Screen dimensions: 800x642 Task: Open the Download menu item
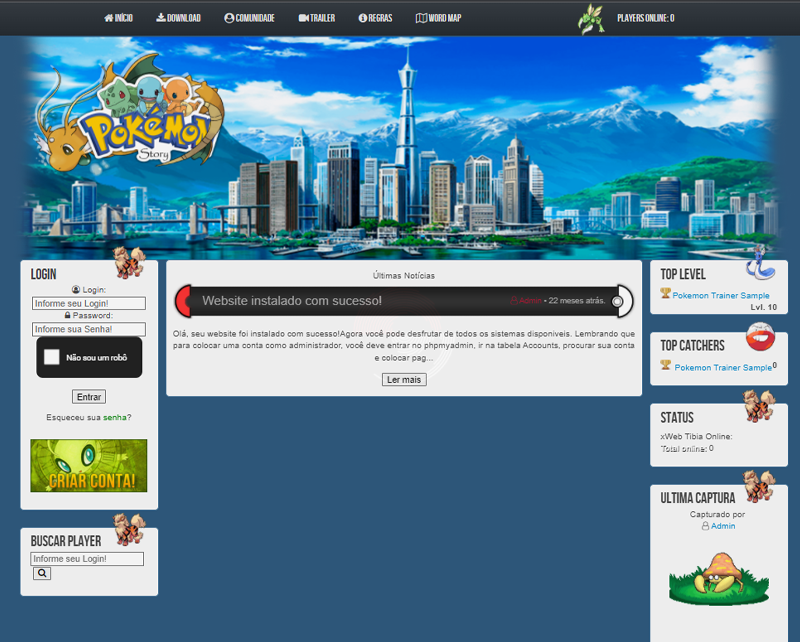179,18
